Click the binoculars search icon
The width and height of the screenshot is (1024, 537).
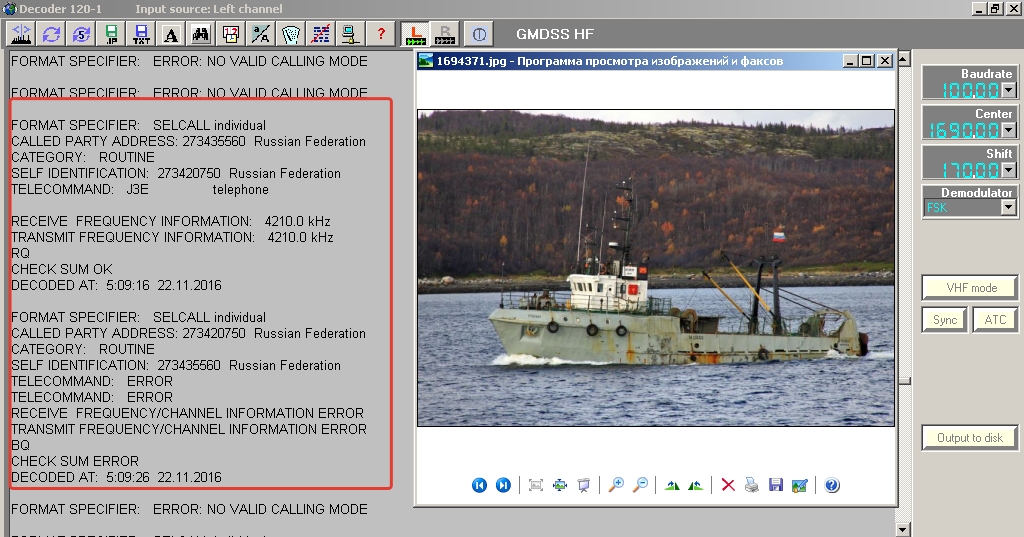[200, 34]
